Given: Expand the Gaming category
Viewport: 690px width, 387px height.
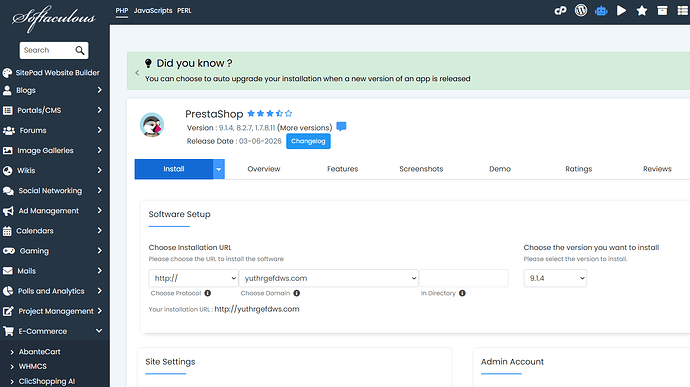Looking at the screenshot, I should coord(53,251).
